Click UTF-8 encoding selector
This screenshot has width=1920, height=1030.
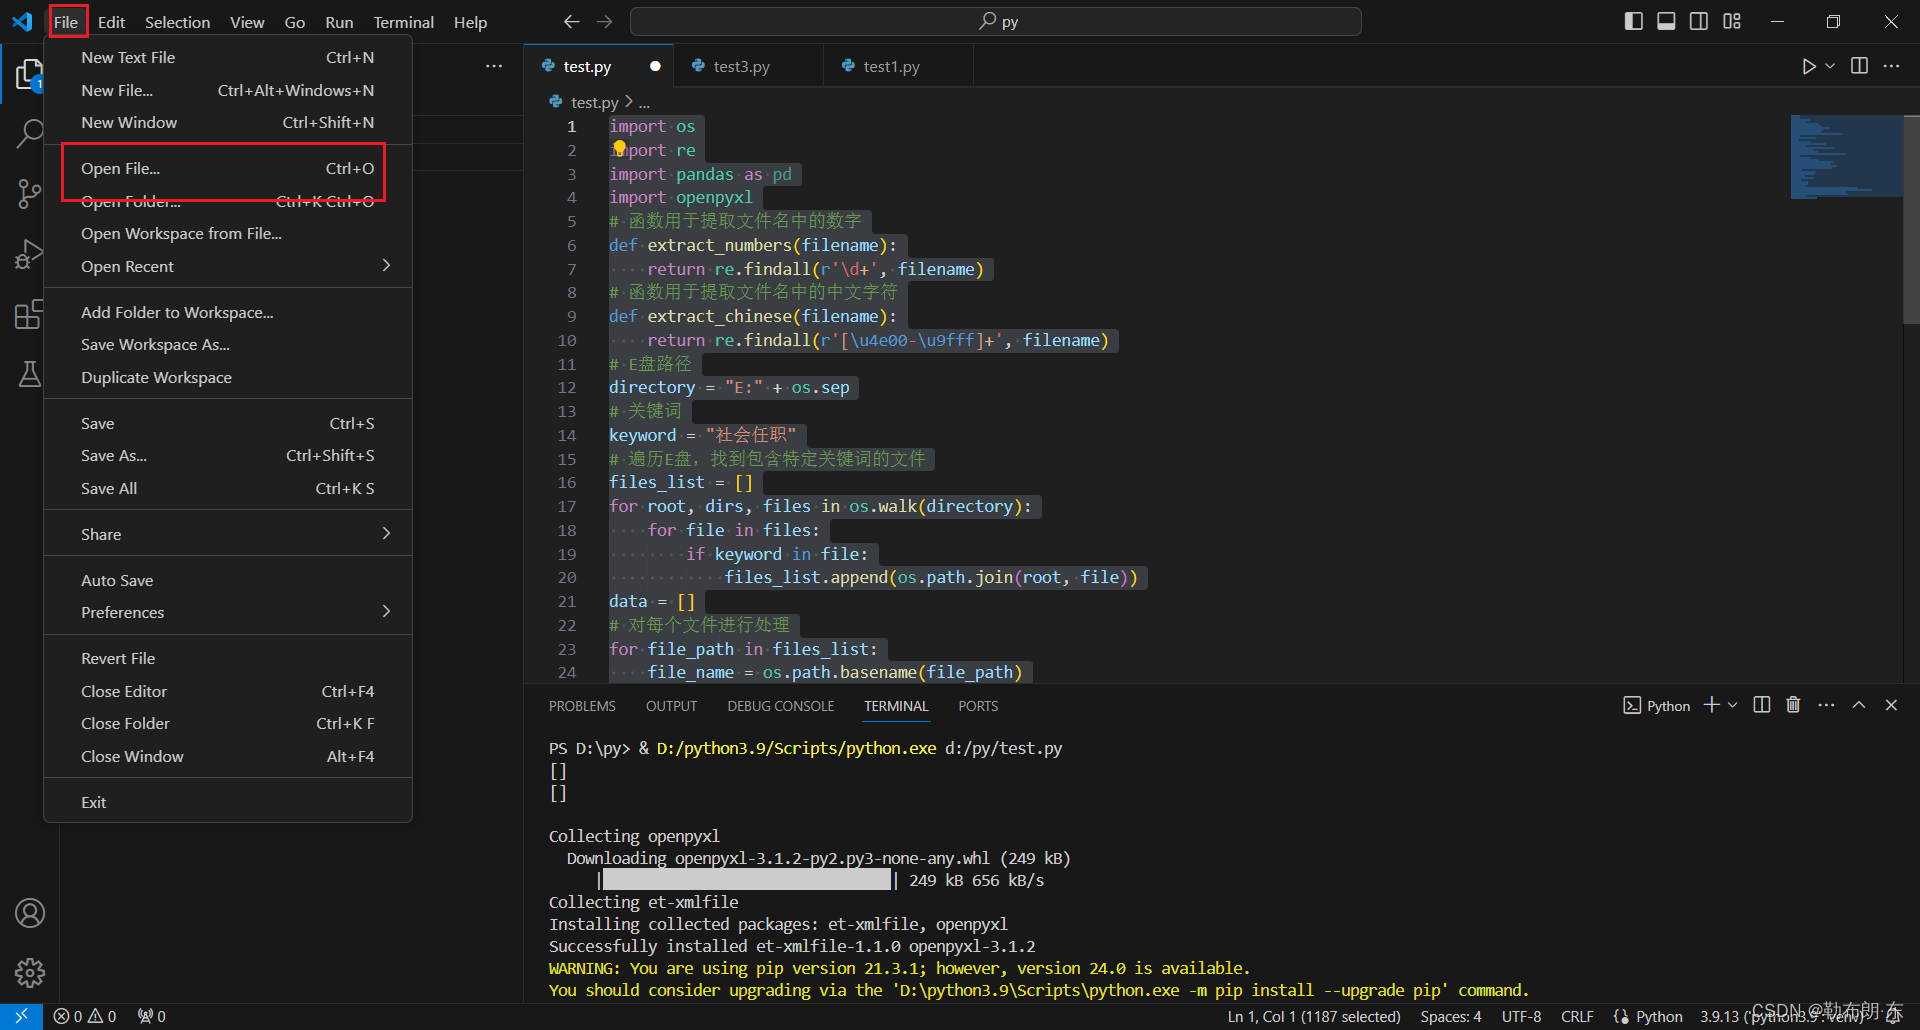tap(1521, 1016)
